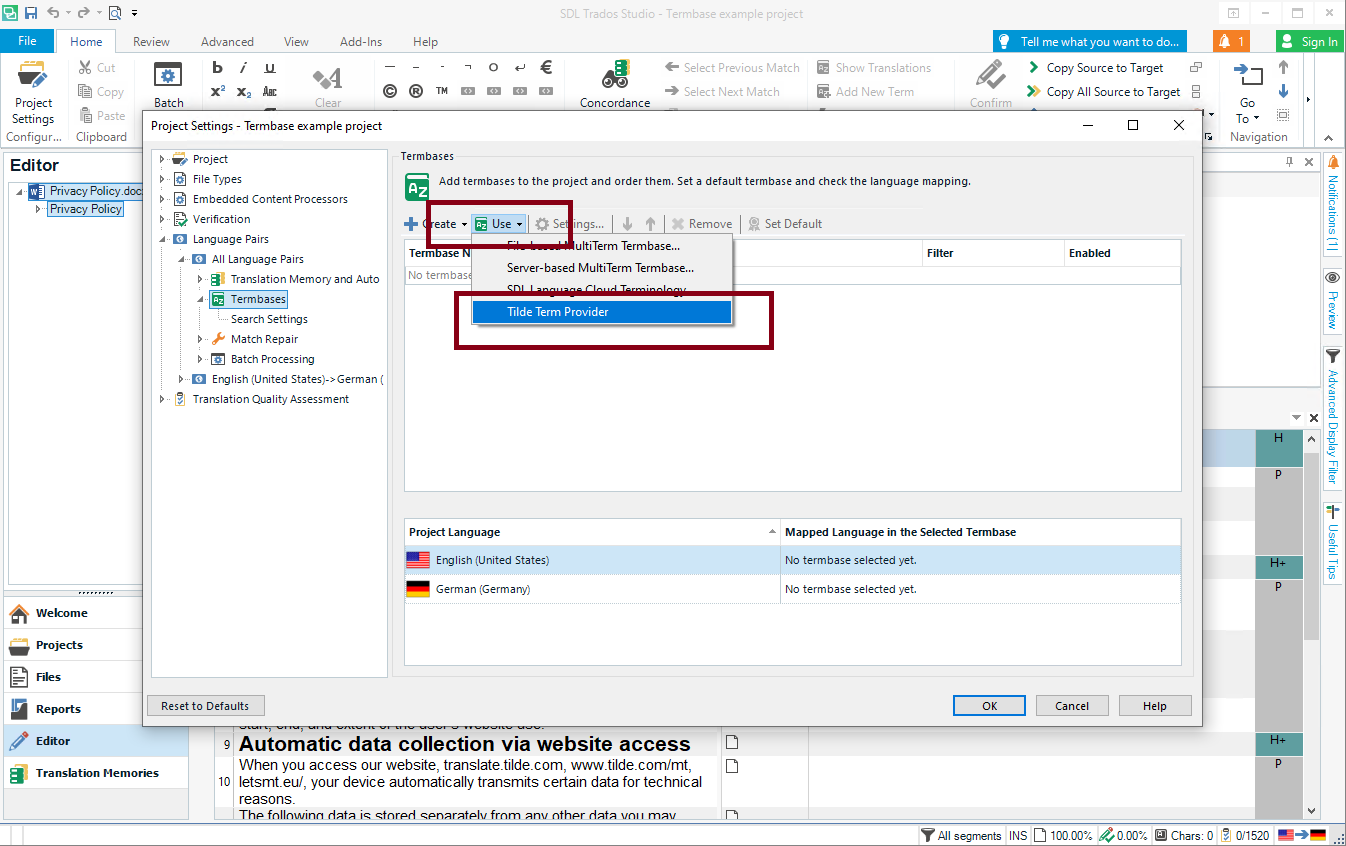
Task: Switch to the Add-Ins ribbon tab
Action: (361, 42)
